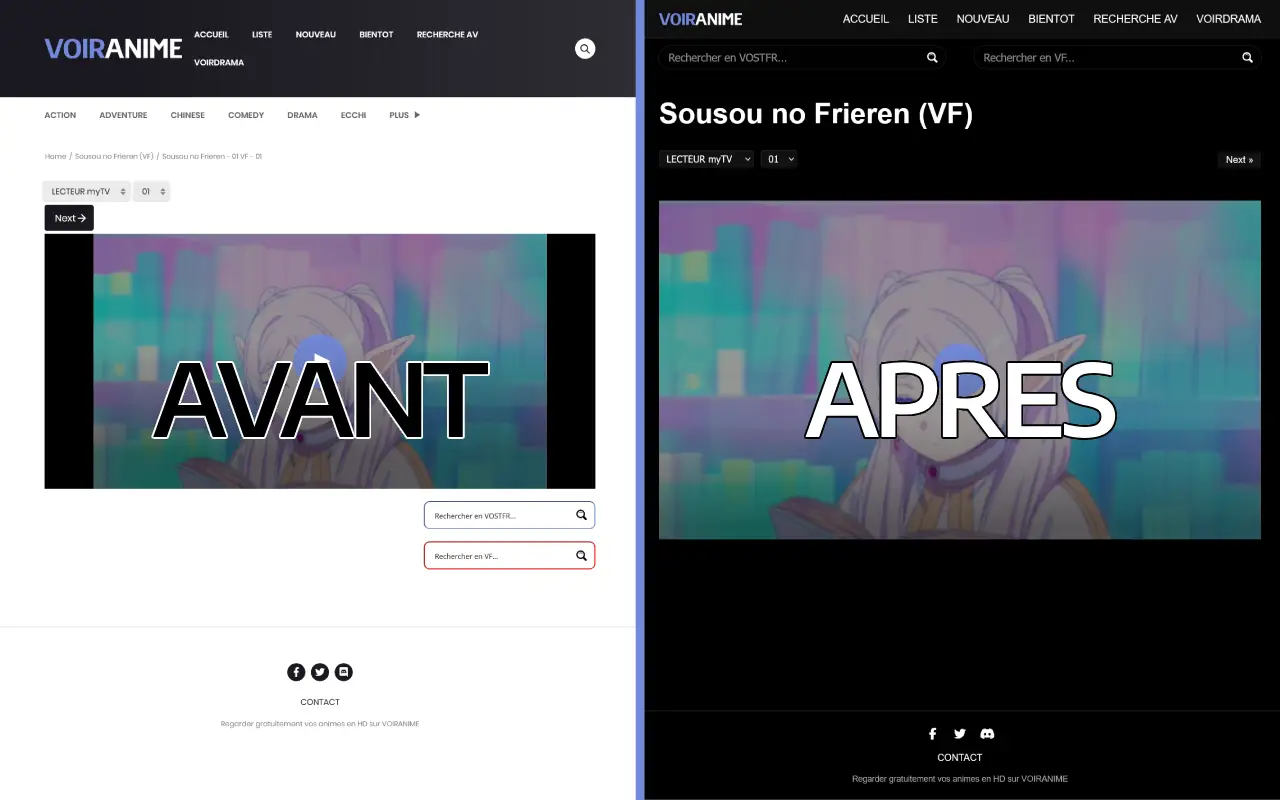
Task: Open the LECTEUR myTV dropdown in APRES panel
Action: coord(706,159)
